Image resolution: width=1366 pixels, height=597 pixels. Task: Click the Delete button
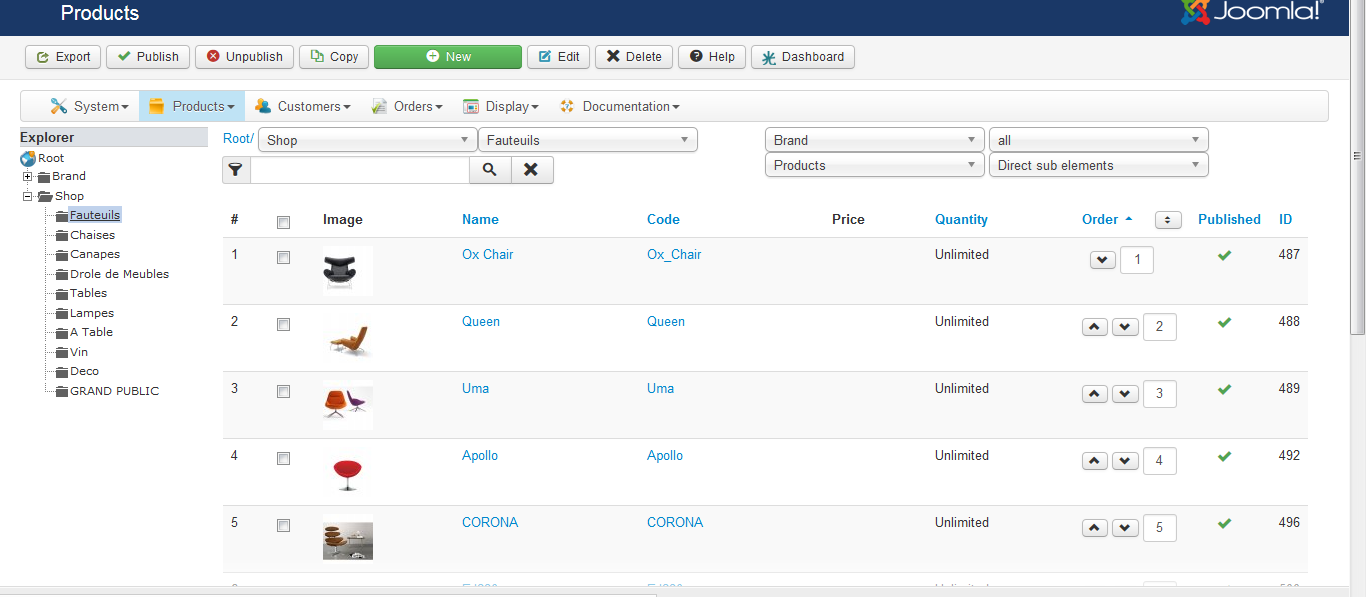(634, 57)
